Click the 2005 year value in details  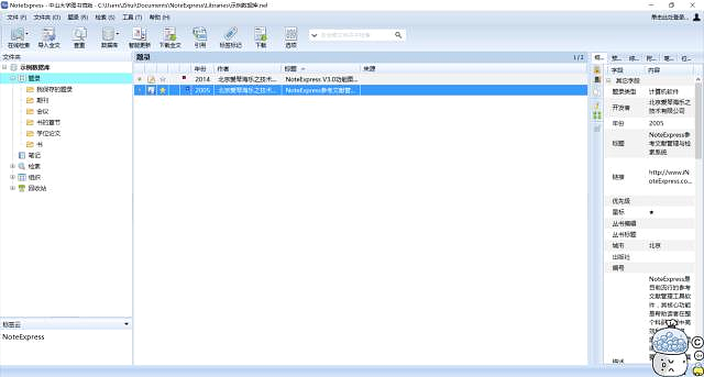[656, 123]
